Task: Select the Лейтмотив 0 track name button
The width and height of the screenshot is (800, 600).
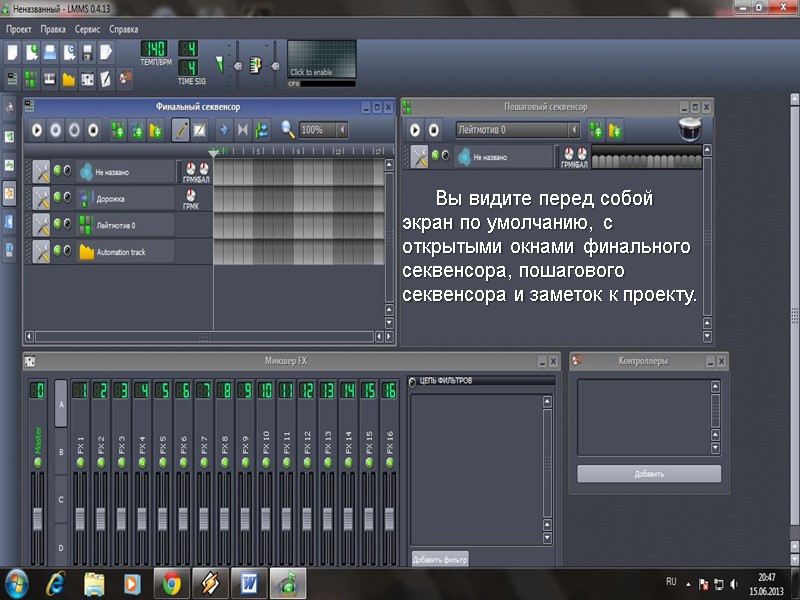Action: (126, 225)
